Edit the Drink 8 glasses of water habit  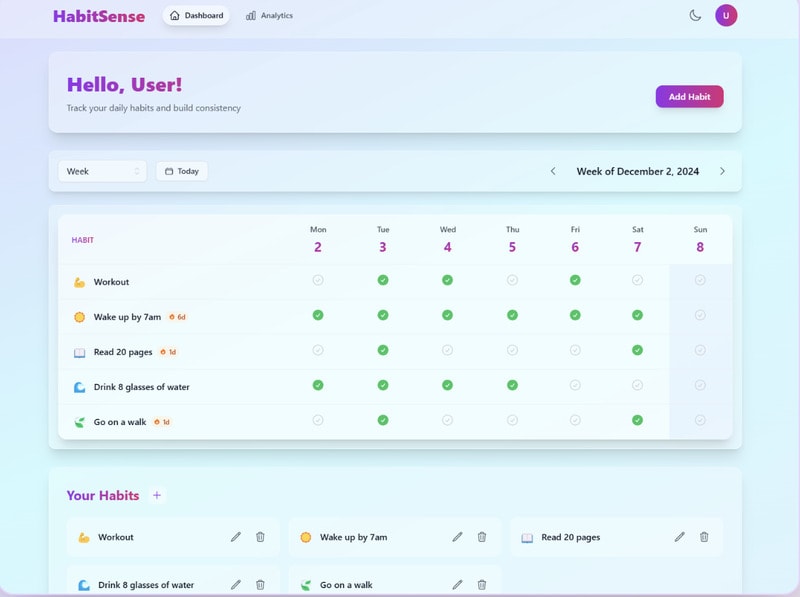coord(236,585)
